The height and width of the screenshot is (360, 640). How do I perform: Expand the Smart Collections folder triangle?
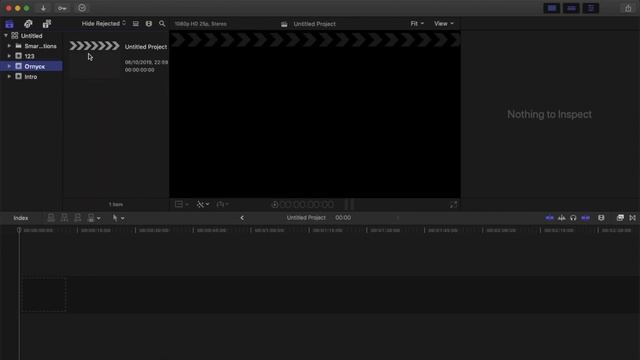9,46
